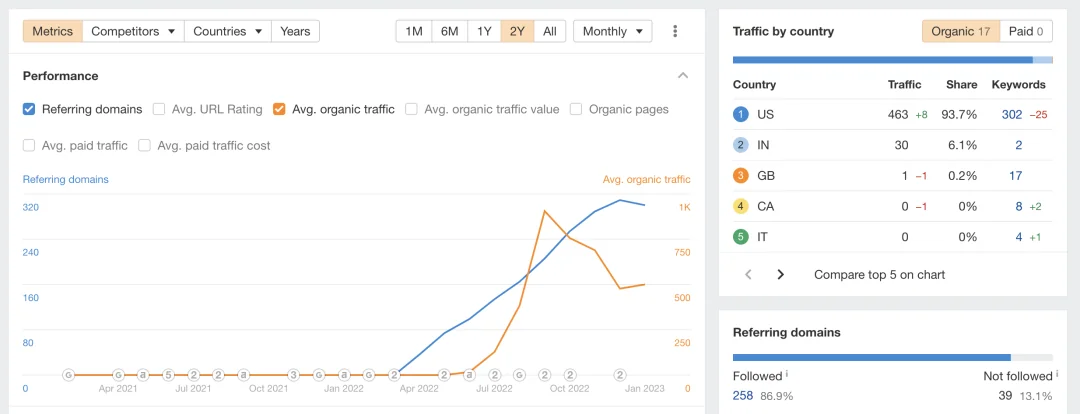Open the CA 8 keywords link
Image resolution: width=1080 pixels, height=414 pixels.
[x=1019, y=206]
